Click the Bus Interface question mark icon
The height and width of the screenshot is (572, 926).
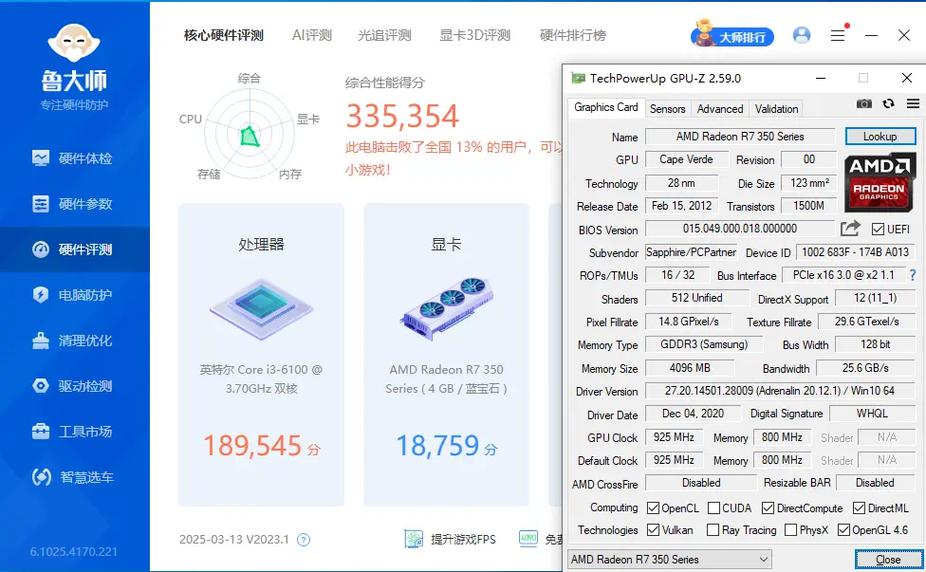point(913,275)
